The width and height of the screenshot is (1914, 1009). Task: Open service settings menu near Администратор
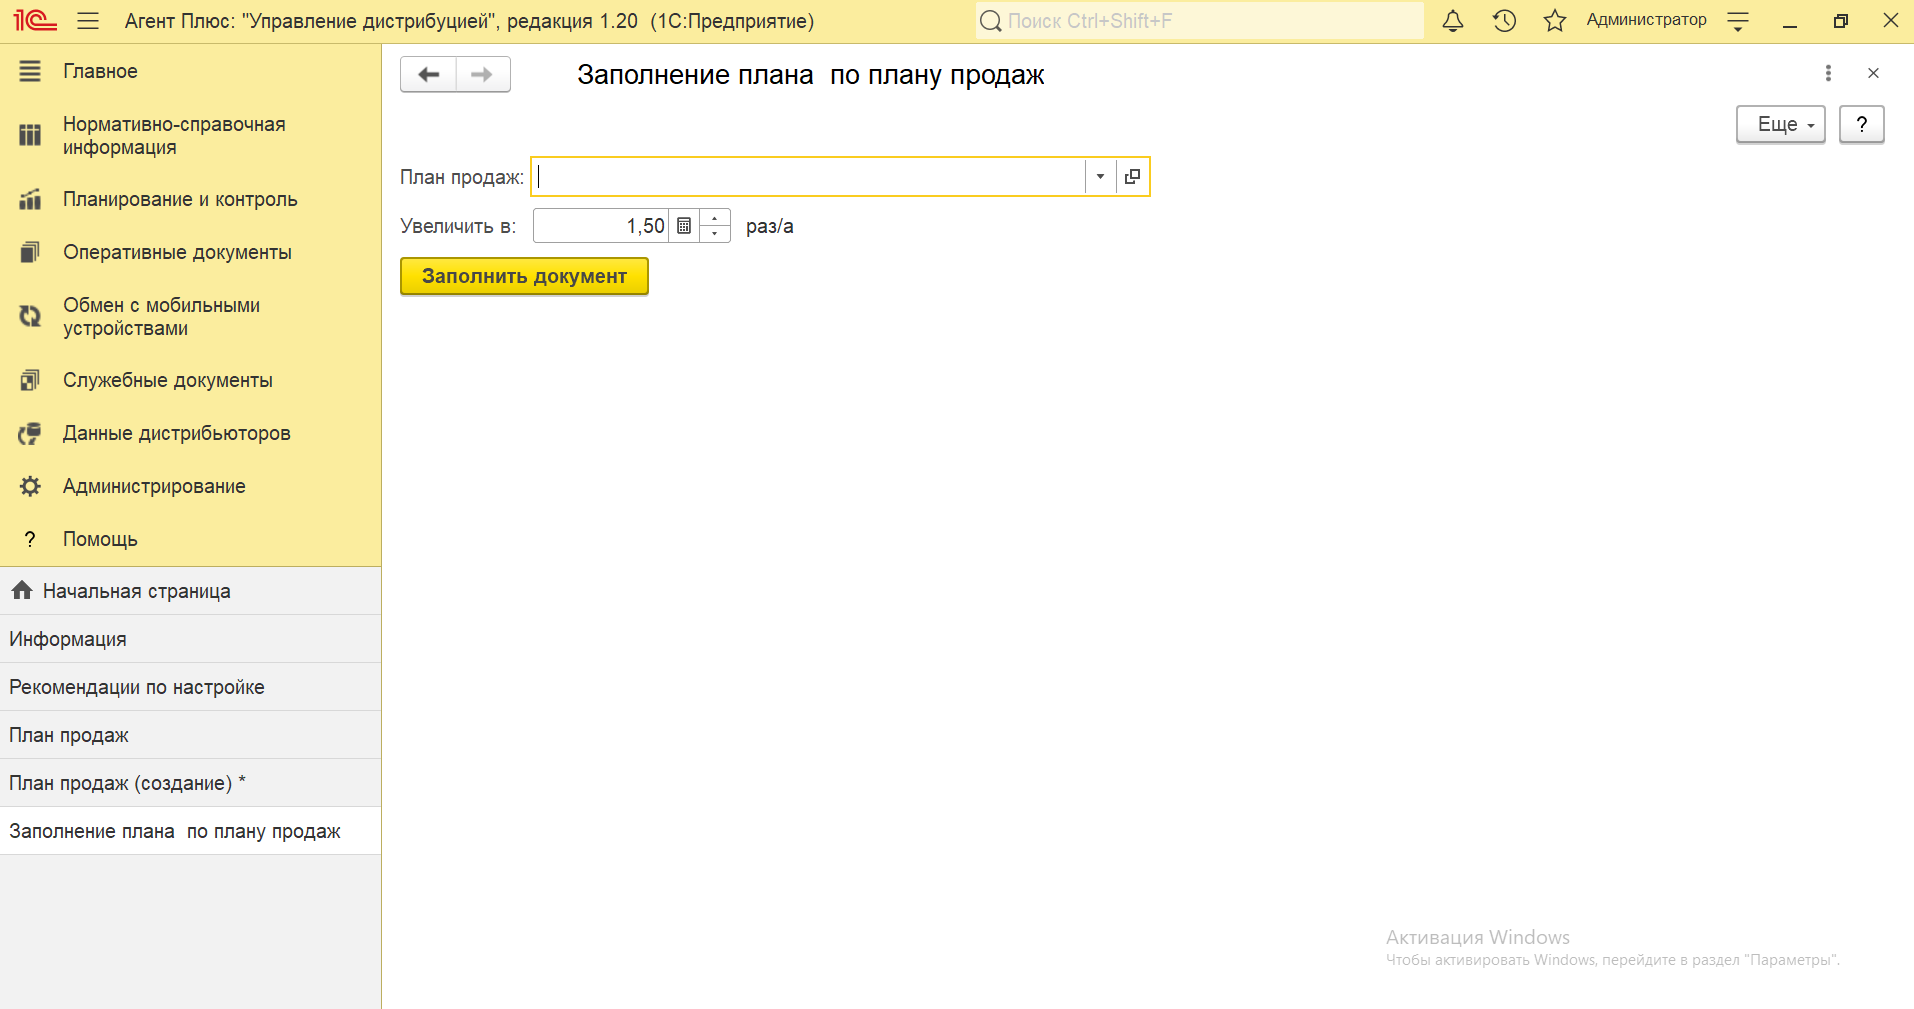point(1738,21)
